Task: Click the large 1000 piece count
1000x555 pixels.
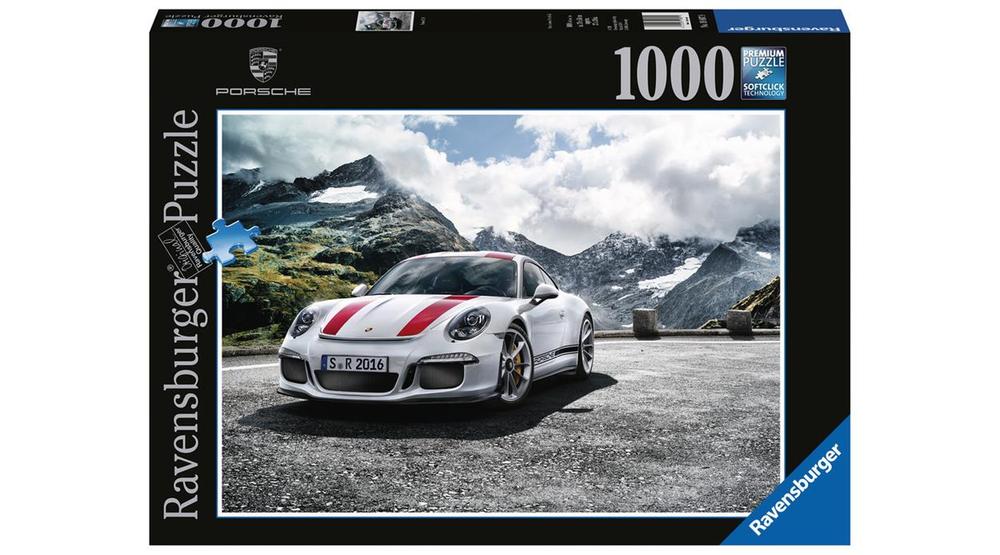Action: pyautogui.click(x=674, y=74)
